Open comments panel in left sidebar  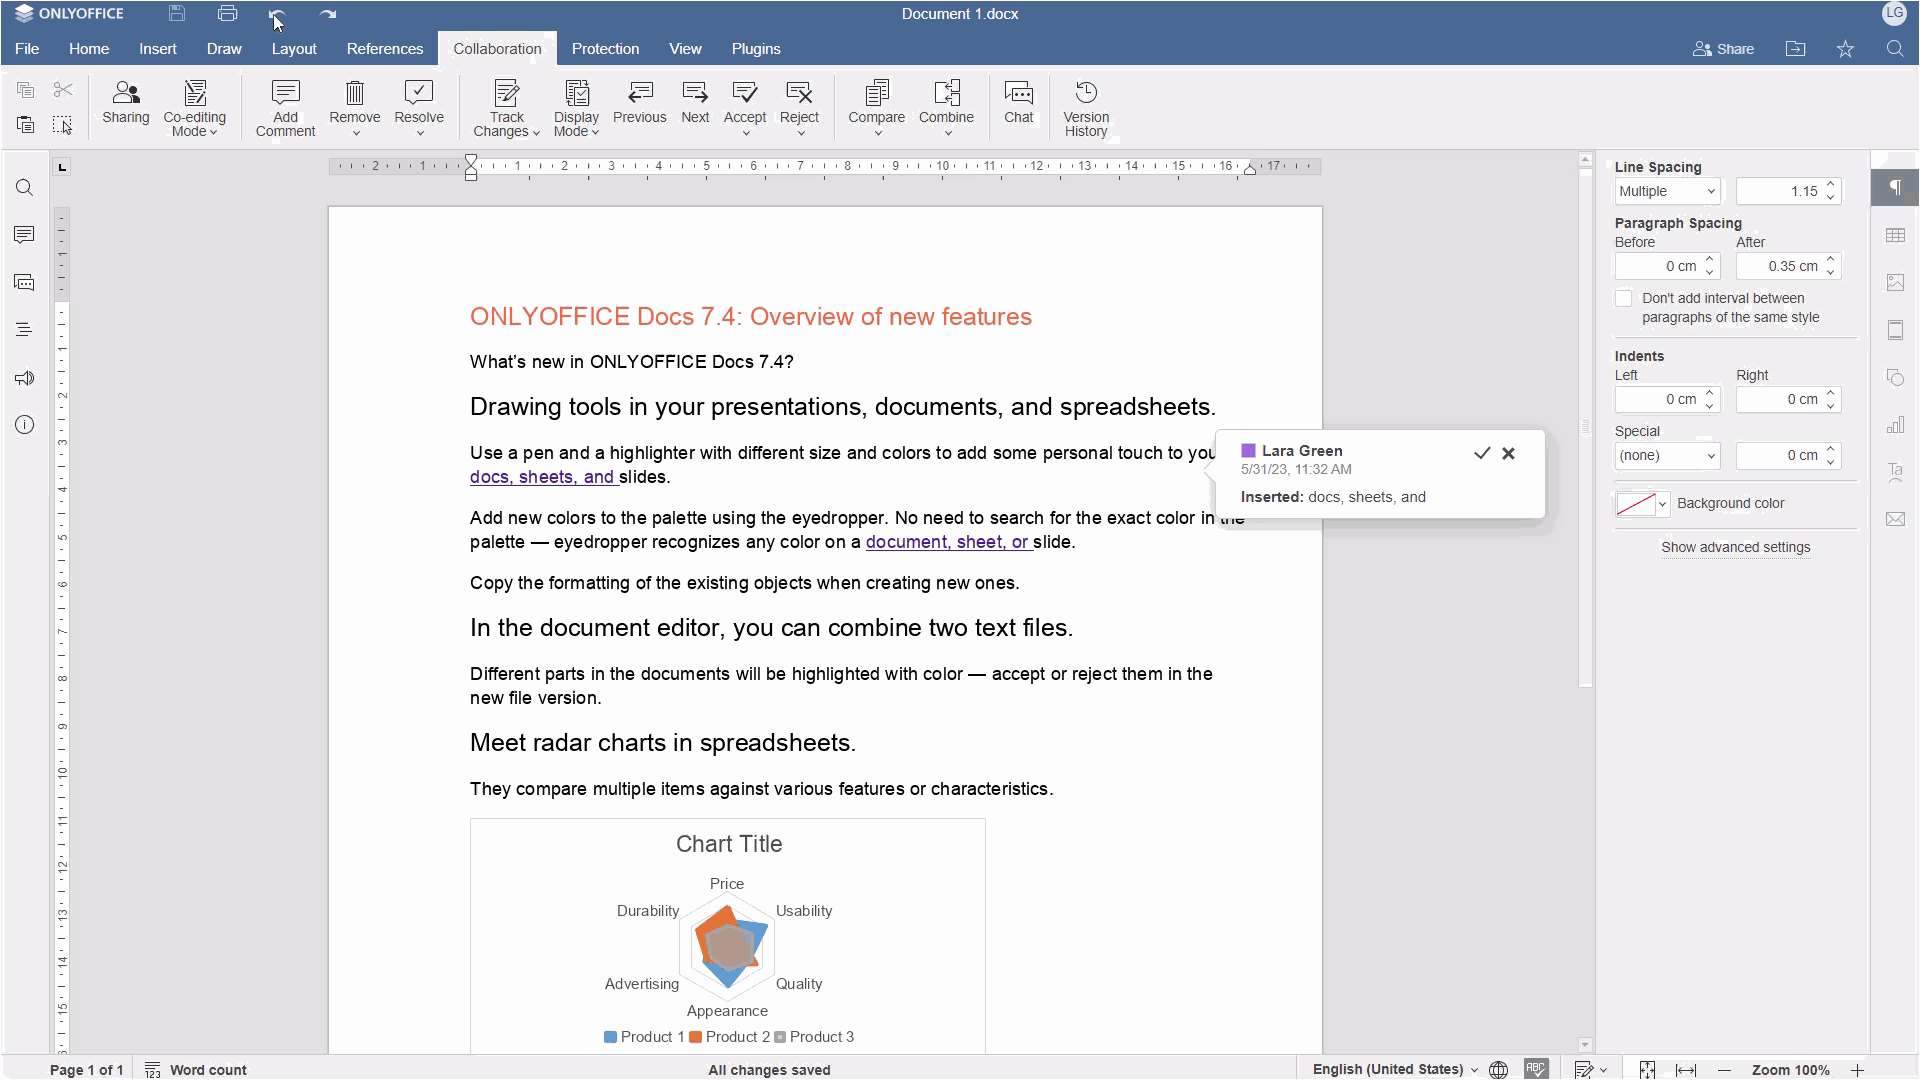point(25,235)
